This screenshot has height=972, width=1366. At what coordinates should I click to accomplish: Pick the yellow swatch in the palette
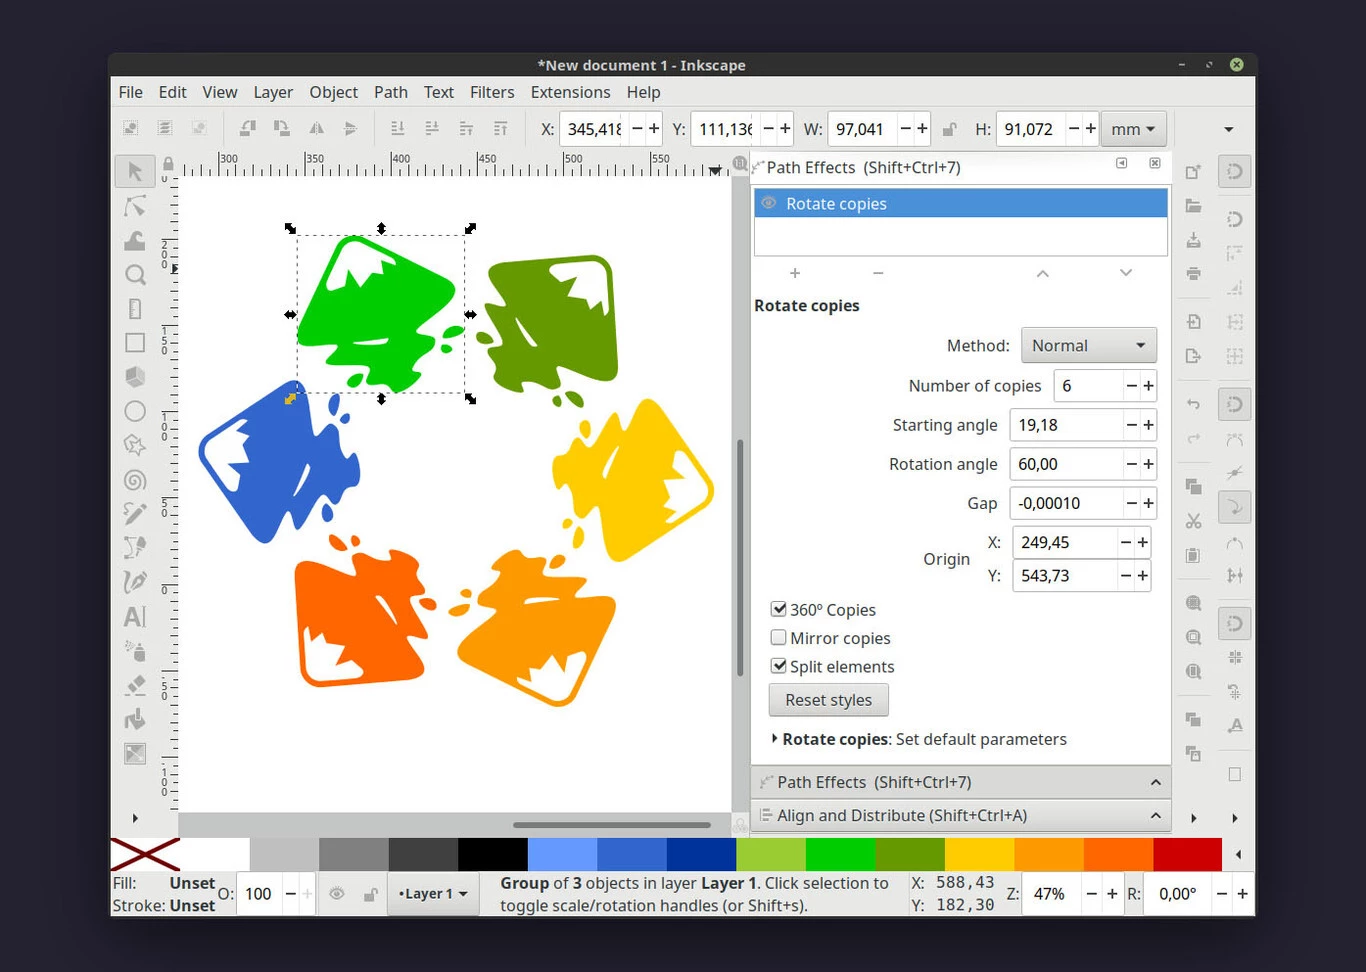pos(978,855)
